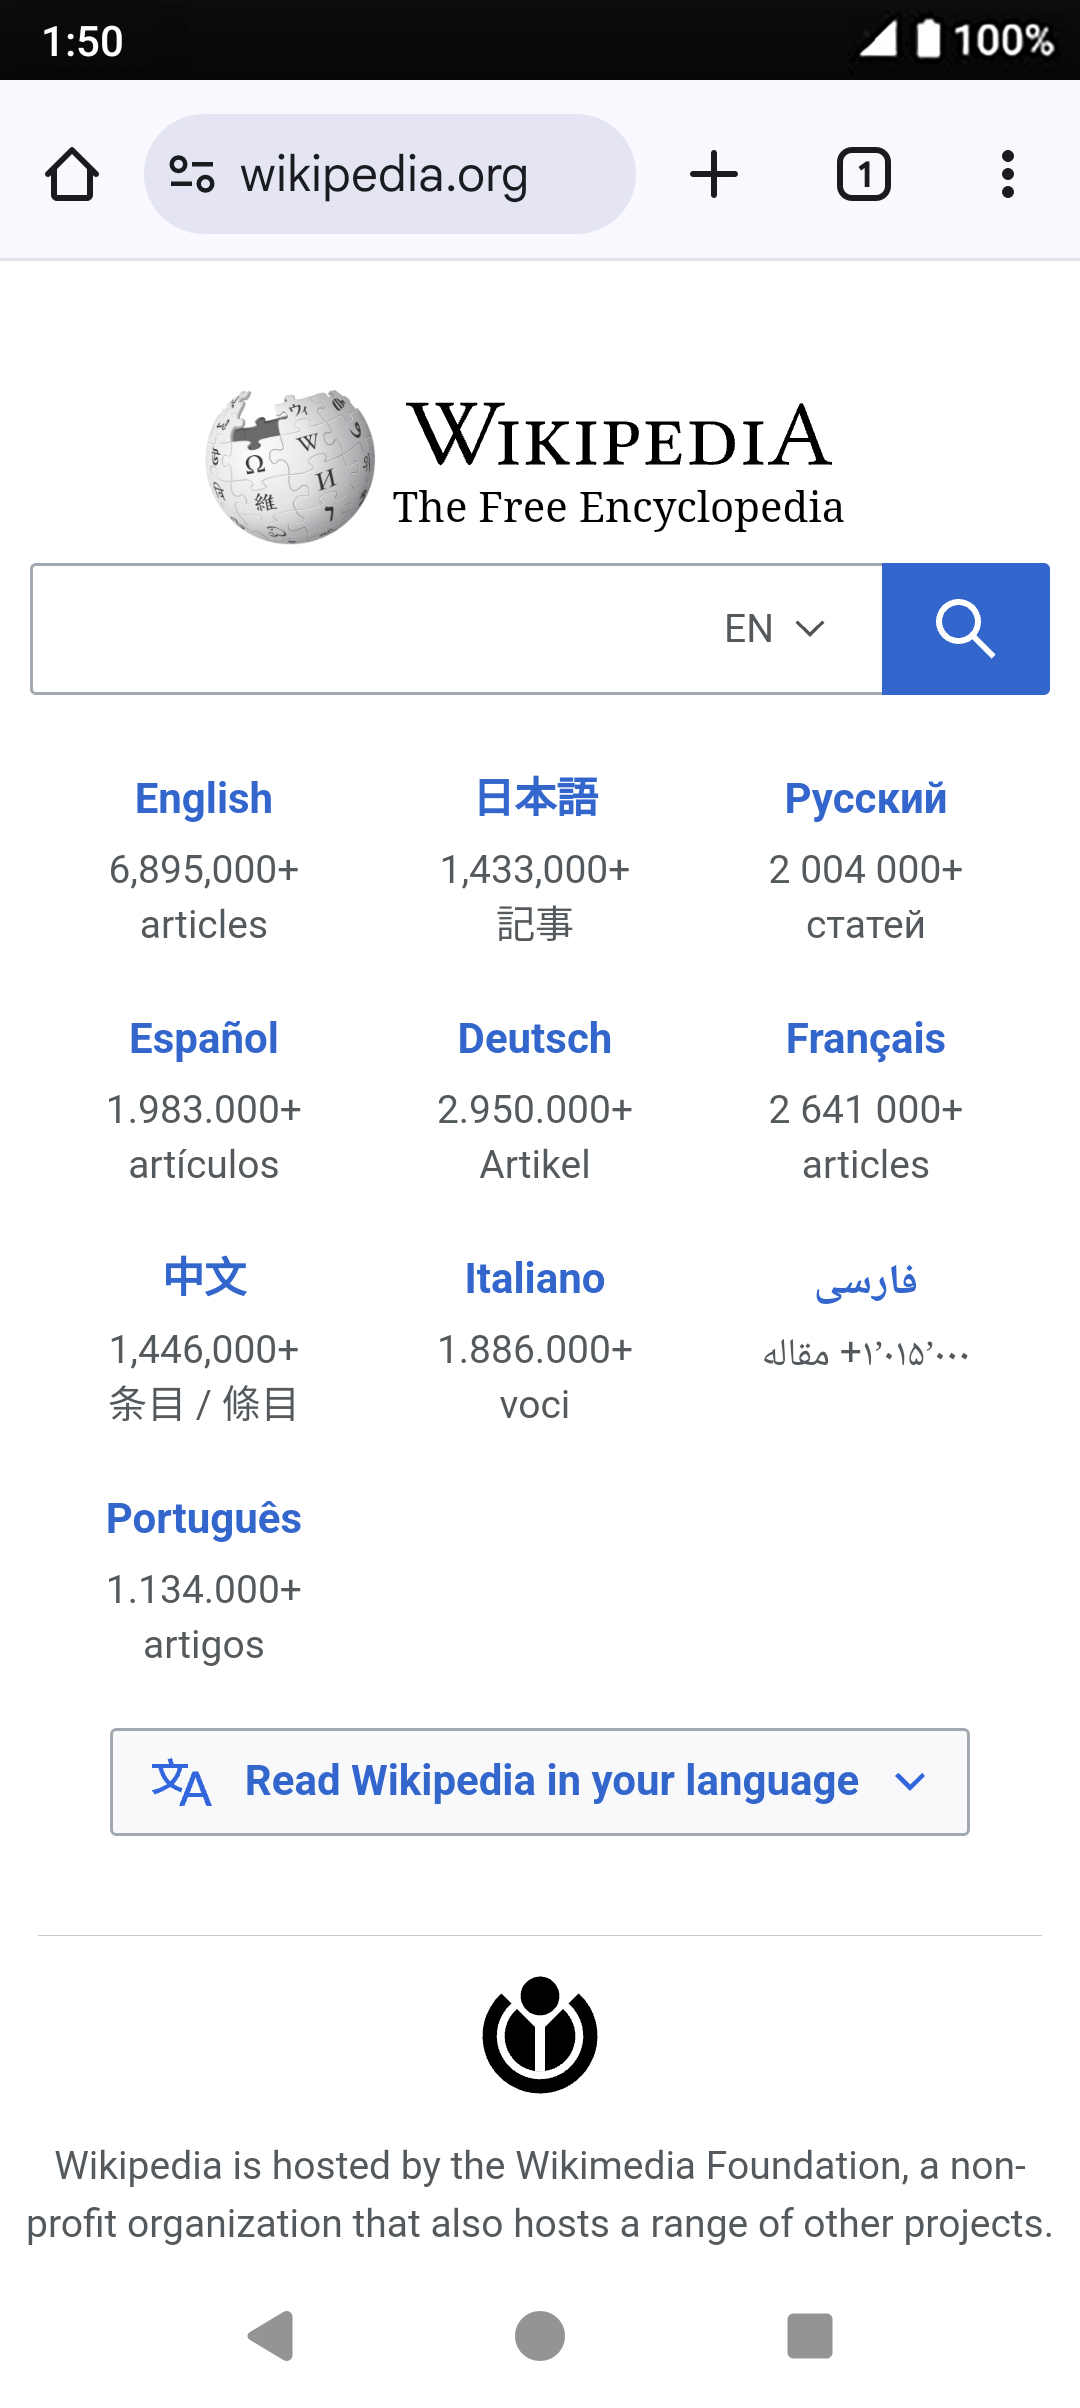Click the blue search magnifier button

pyautogui.click(x=966, y=629)
